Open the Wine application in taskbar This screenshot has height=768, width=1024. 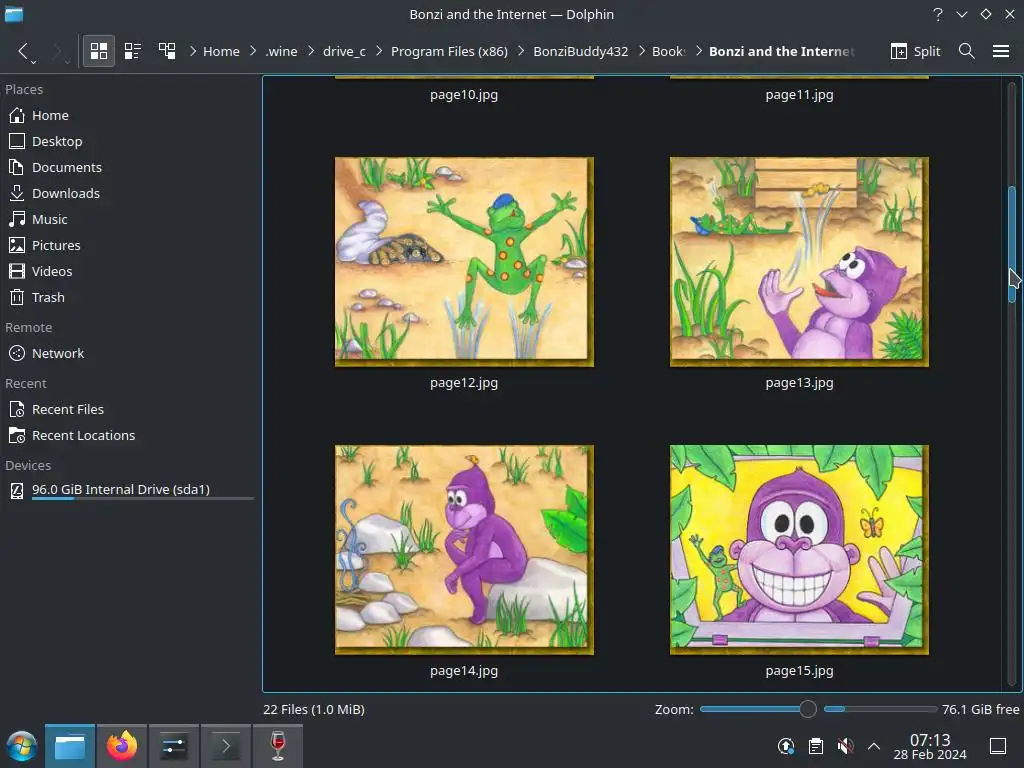(278, 746)
